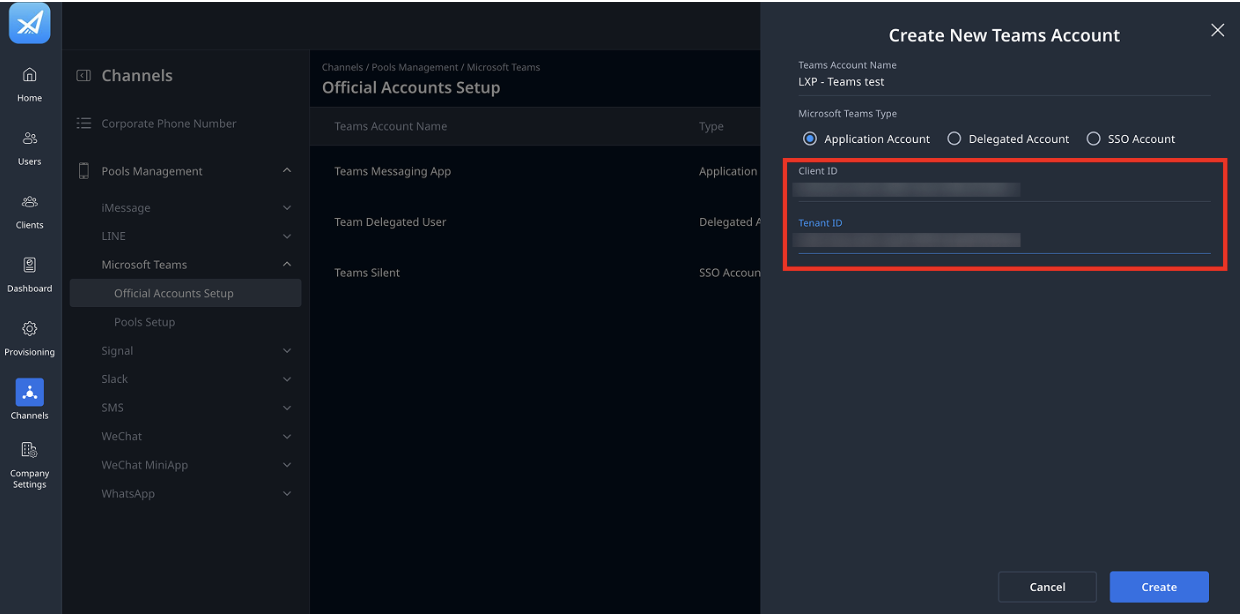
Task: Click the Client ID input field
Action: pyautogui.click(x=1004, y=189)
